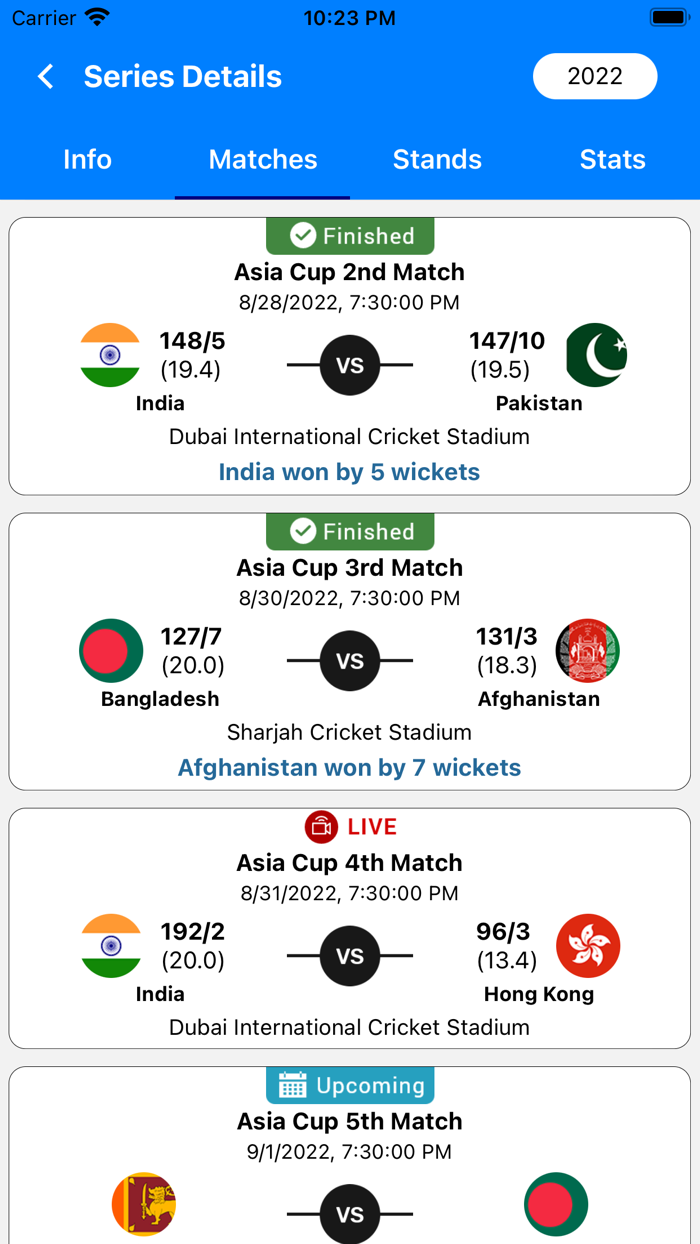
Task: Switch to the Stands tab
Action: [437, 159]
